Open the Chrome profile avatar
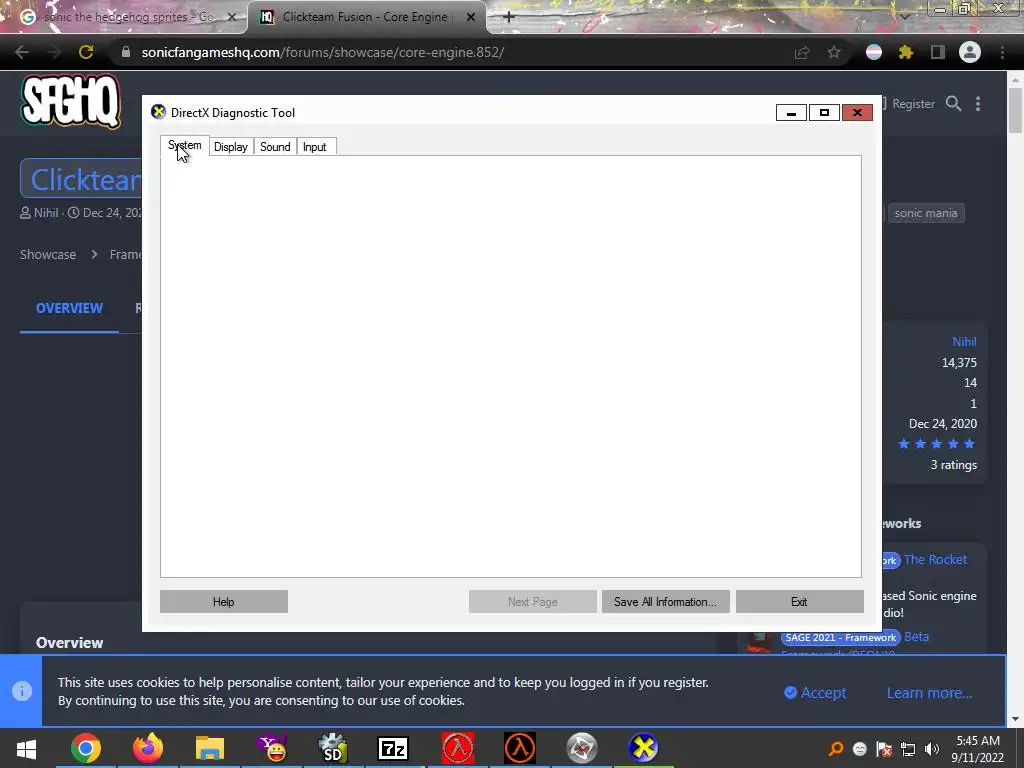This screenshot has width=1024, height=768. 970,52
